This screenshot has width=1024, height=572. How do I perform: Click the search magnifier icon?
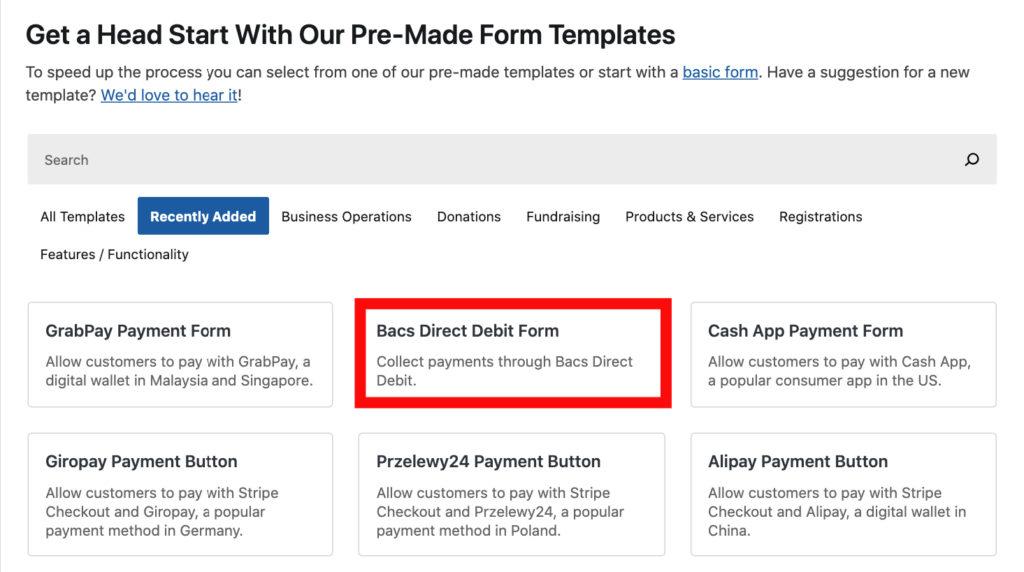coord(971,160)
